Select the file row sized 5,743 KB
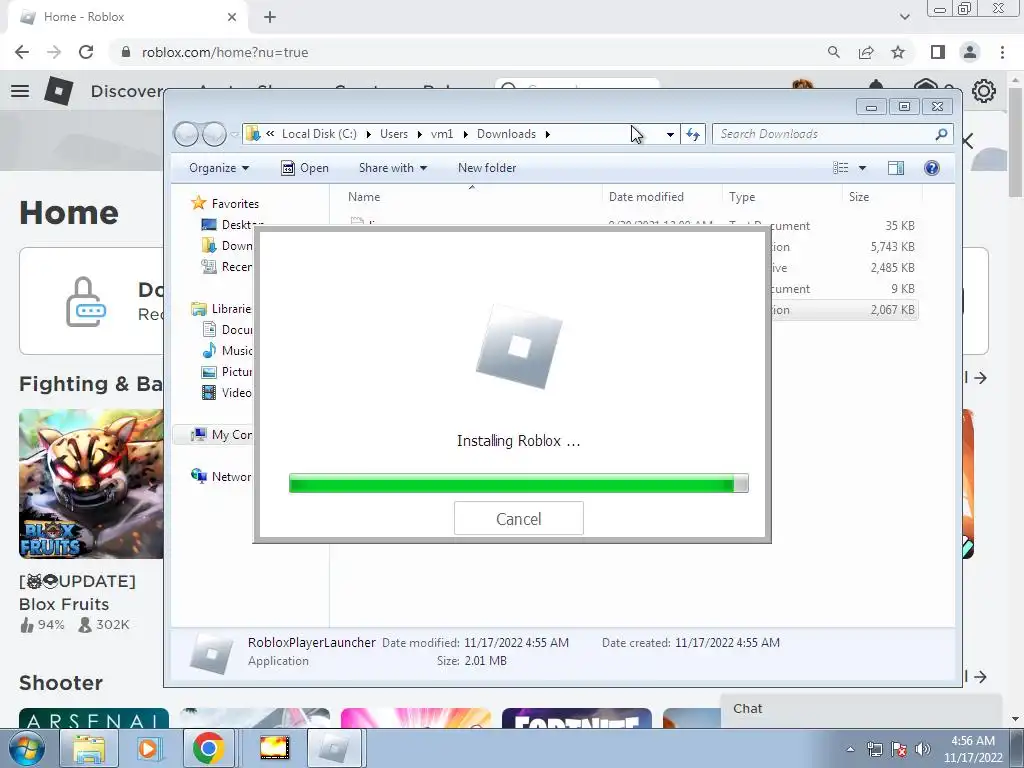This screenshot has height=768, width=1024. [845, 247]
